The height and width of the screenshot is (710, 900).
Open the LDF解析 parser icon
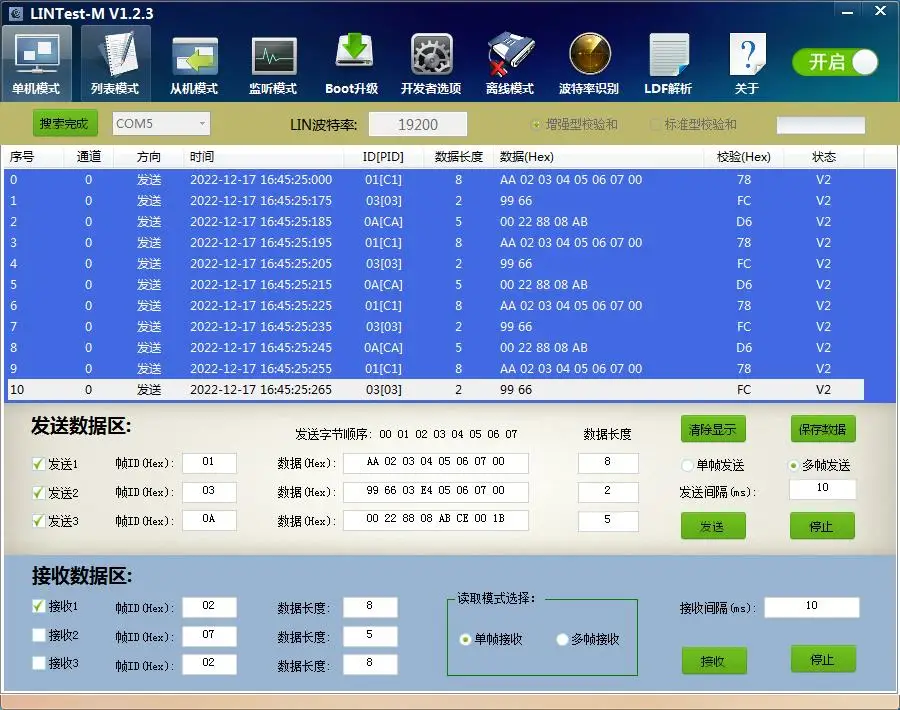point(668,62)
